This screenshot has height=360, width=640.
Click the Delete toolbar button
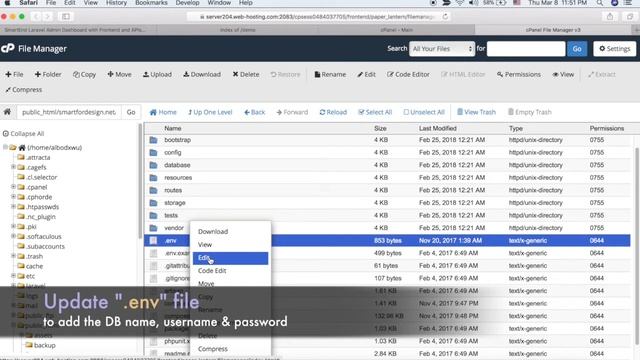(246, 74)
